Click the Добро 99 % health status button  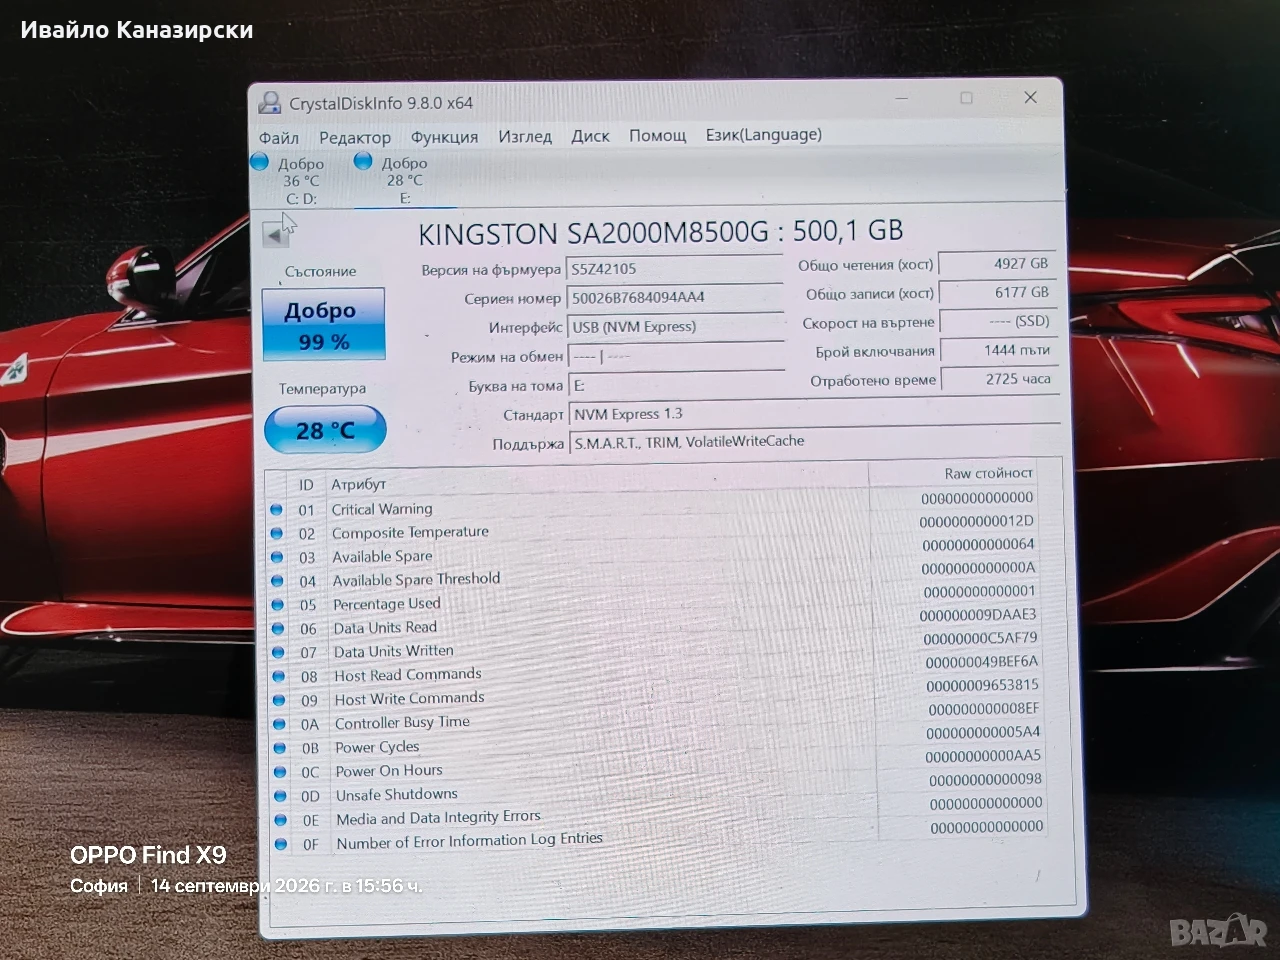323,324
